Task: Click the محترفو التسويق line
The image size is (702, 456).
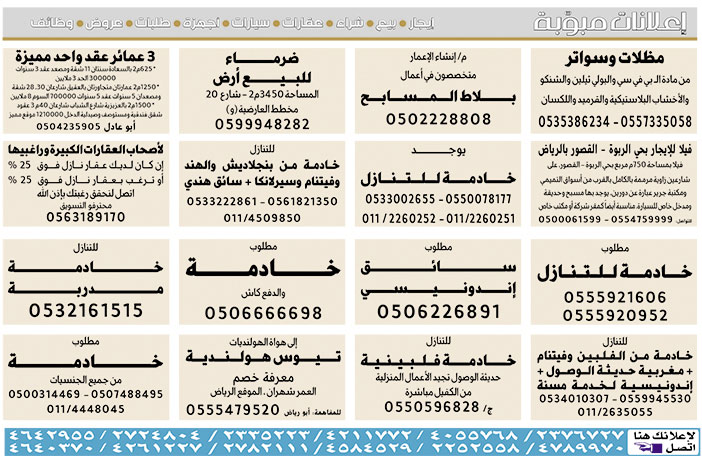Action: [86, 205]
